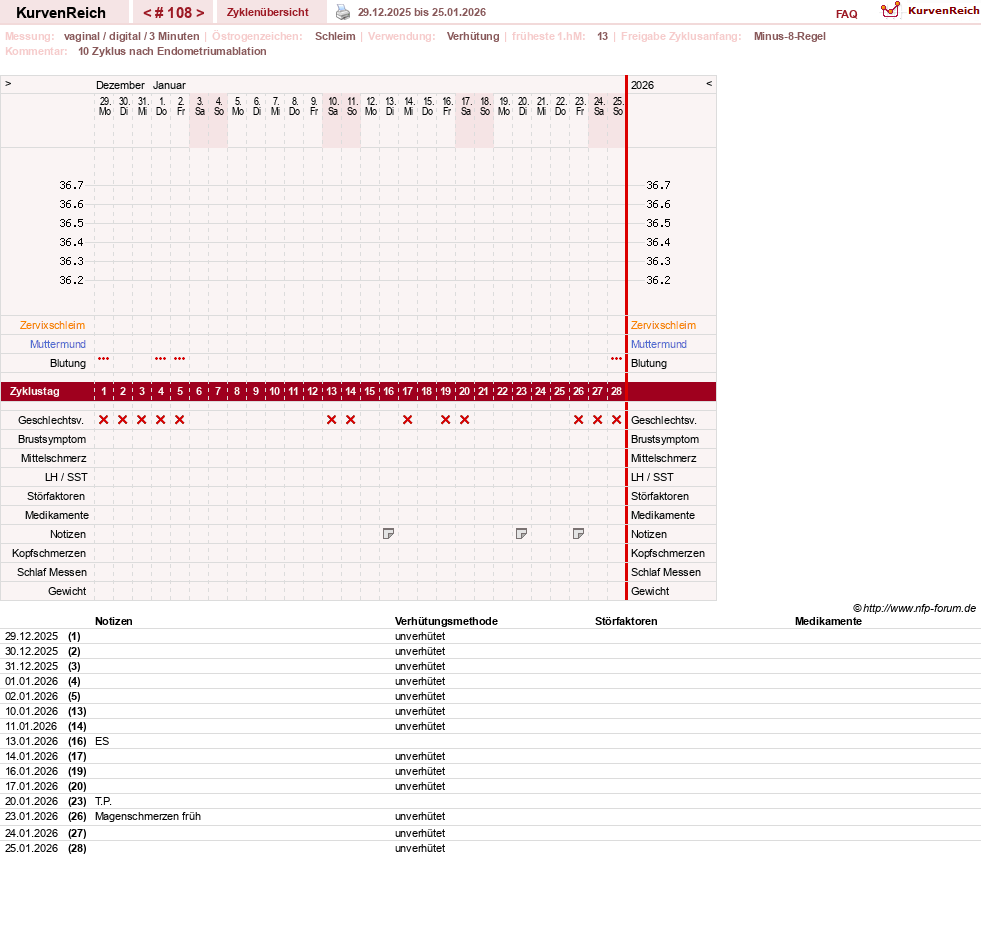Viewport: 981px width, 940px height.
Task: Click the left 'Schlaf Messen' row label
Action: pyautogui.click(x=52, y=572)
